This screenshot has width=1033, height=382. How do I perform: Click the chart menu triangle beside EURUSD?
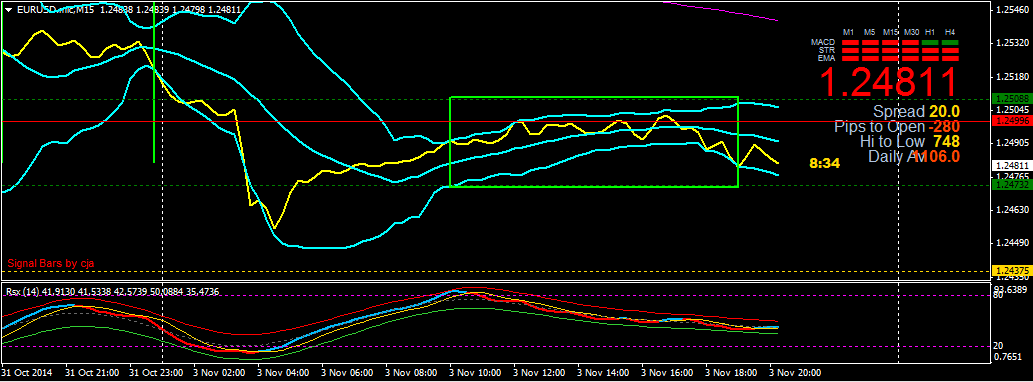tap(9, 9)
